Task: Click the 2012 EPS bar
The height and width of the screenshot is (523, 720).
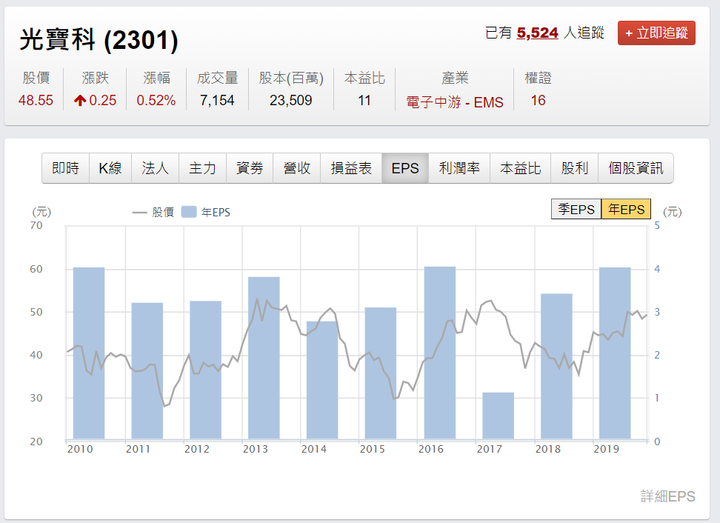Action: [205, 370]
